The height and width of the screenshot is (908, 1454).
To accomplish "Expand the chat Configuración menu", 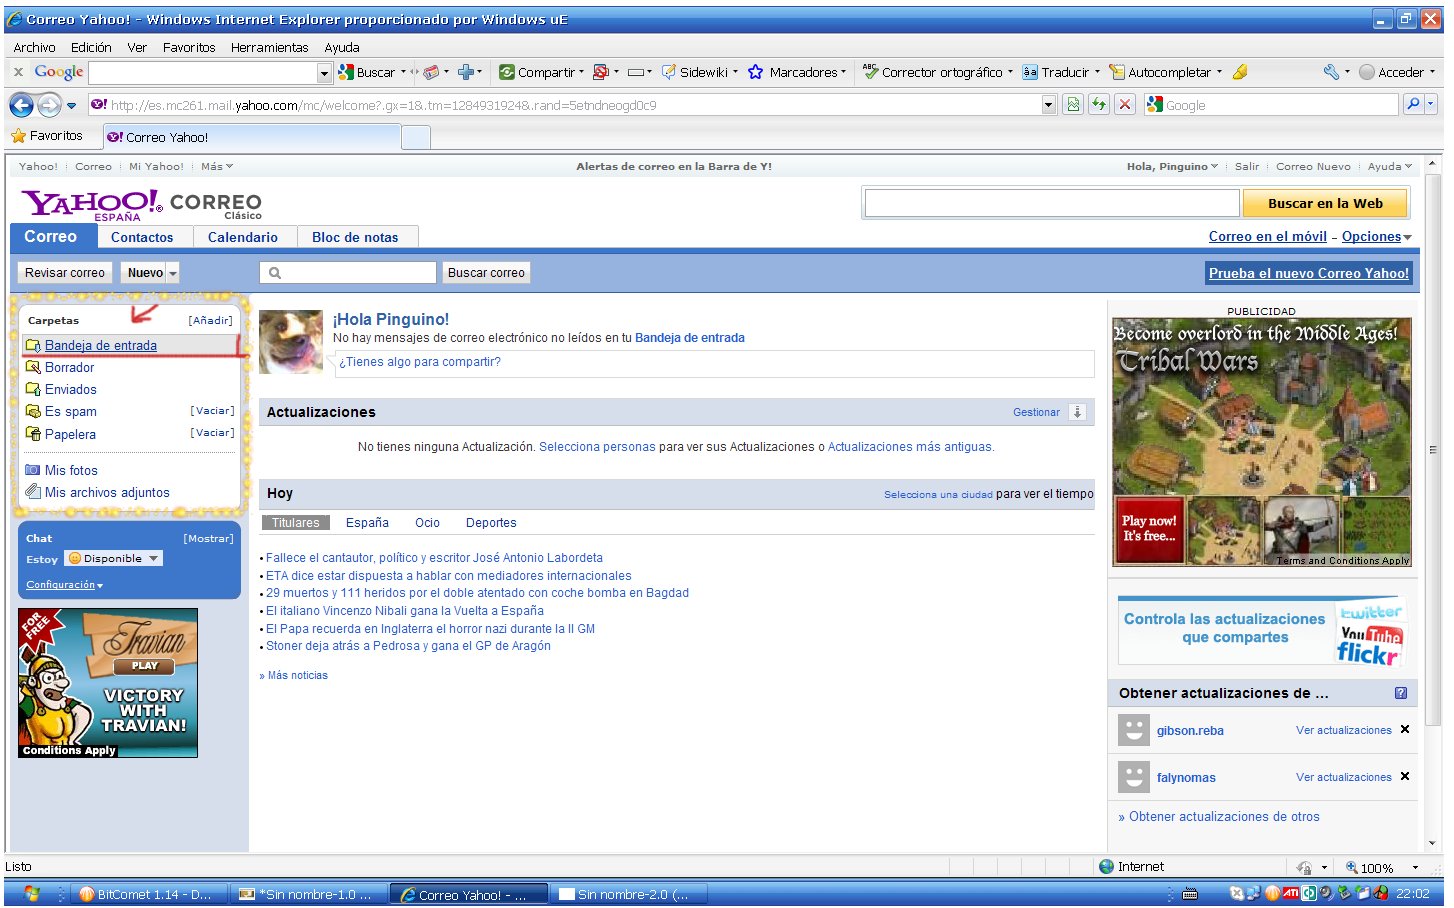I will click(64, 585).
